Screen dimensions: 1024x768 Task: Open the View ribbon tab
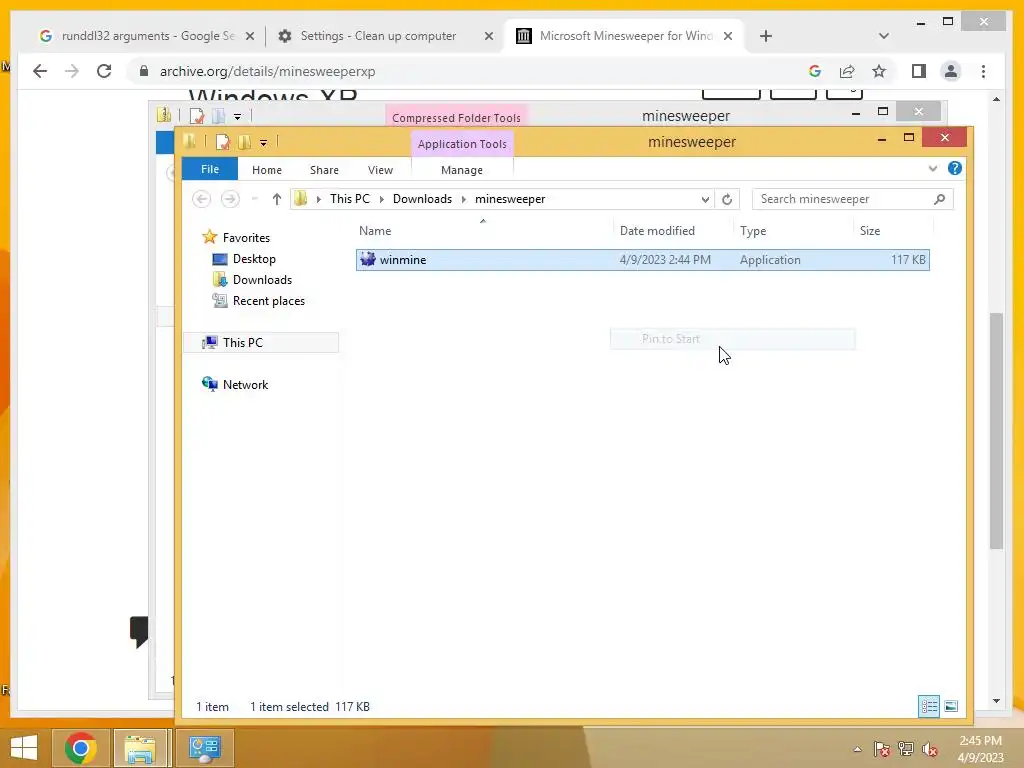click(x=380, y=170)
